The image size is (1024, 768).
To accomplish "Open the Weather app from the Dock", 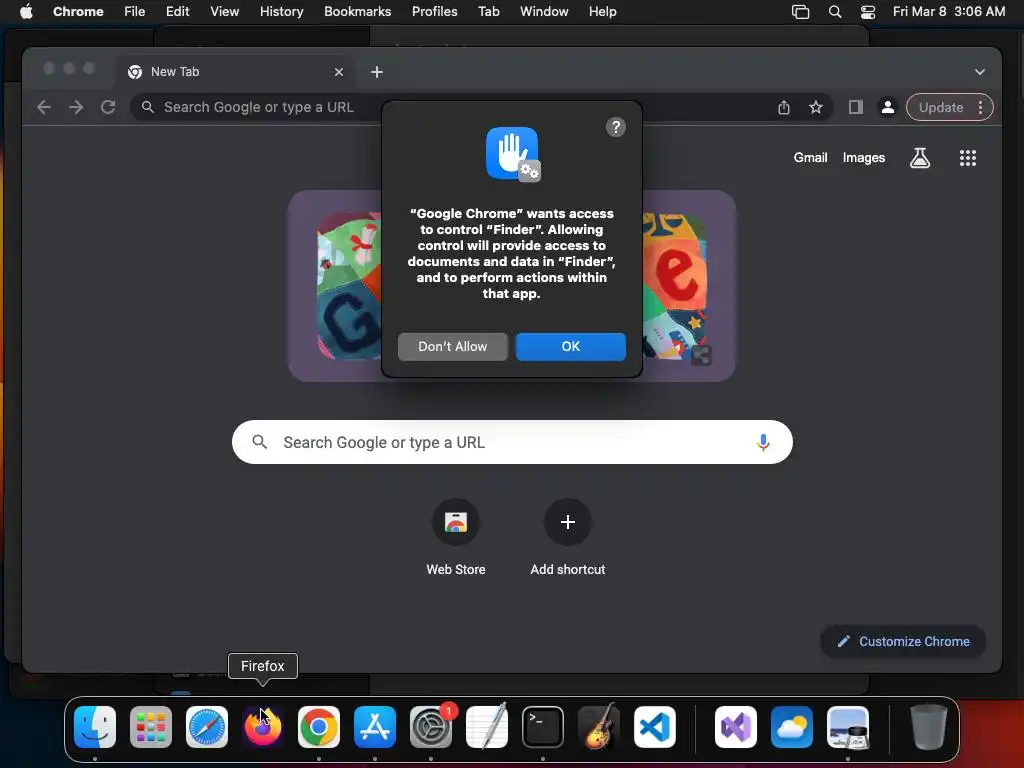I will pyautogui.click(x=792, y=727).
